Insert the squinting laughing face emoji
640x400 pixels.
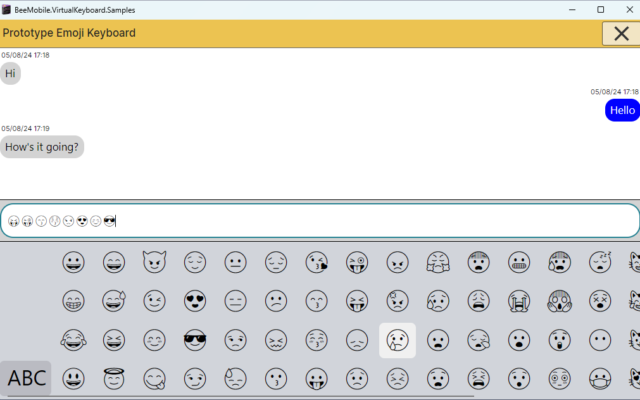point(114,340)
